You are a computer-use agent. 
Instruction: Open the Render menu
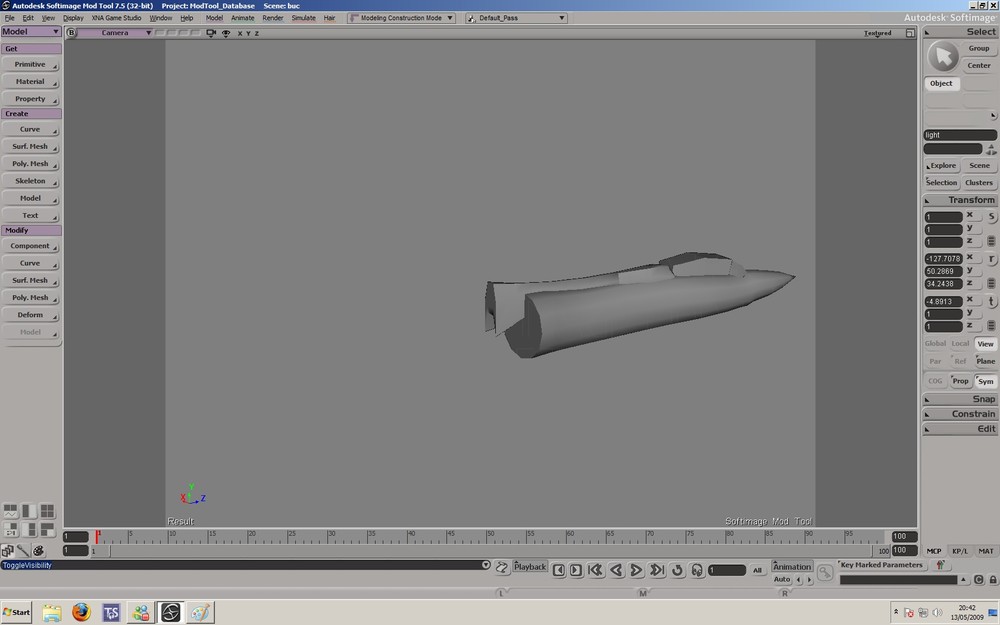[272, 18]
